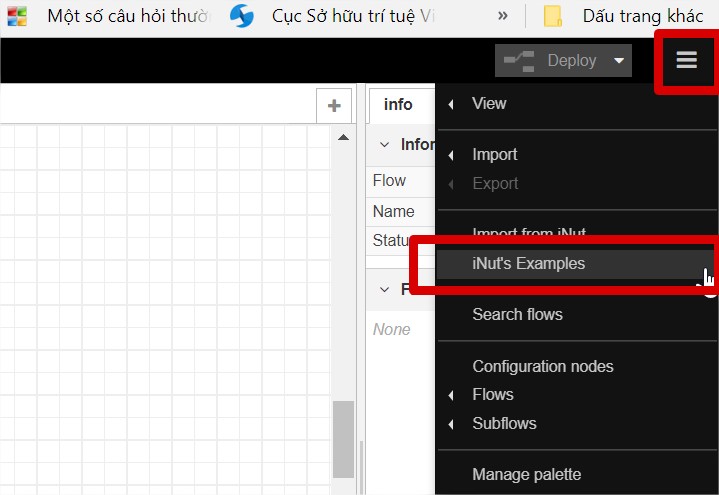Open Configuration nodes

coord(576,366)
